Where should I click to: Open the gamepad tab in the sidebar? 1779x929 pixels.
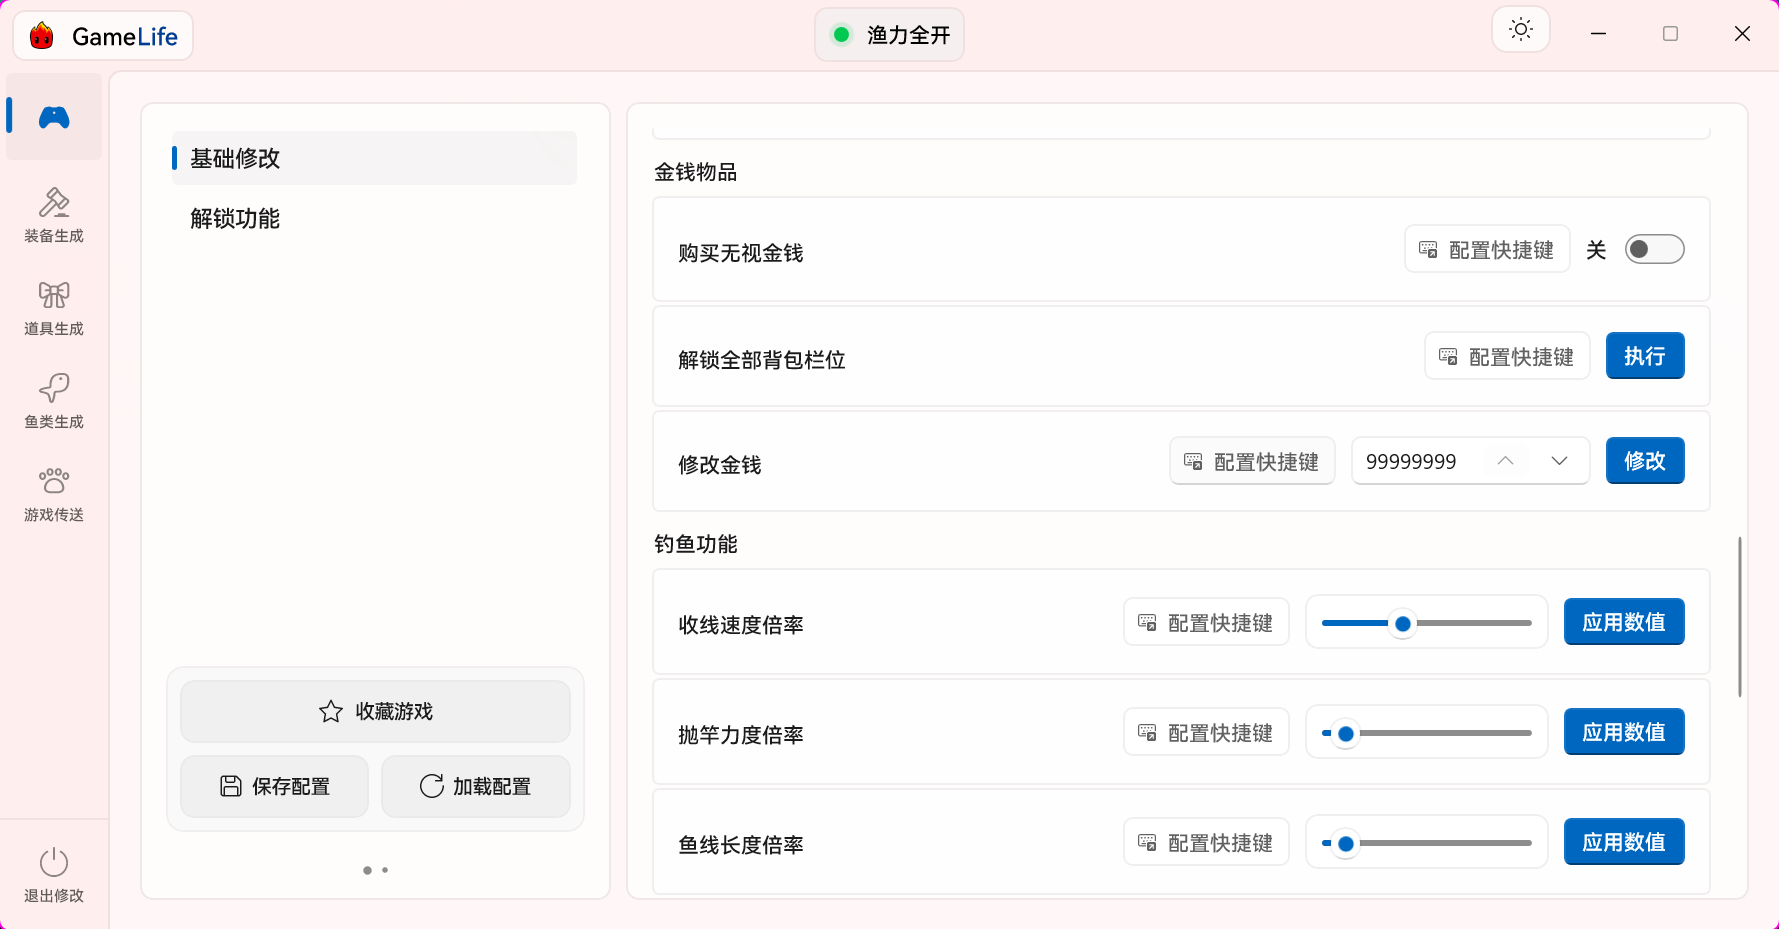(x=54, y=117)
